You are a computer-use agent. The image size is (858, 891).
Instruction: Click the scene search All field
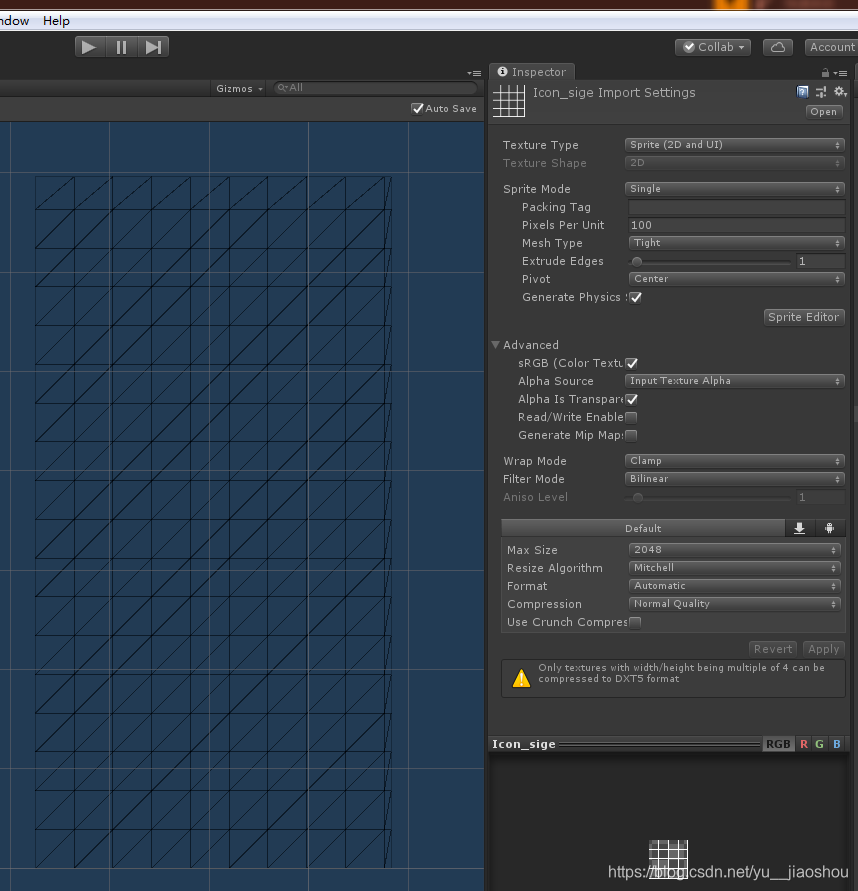click(375, 88)
